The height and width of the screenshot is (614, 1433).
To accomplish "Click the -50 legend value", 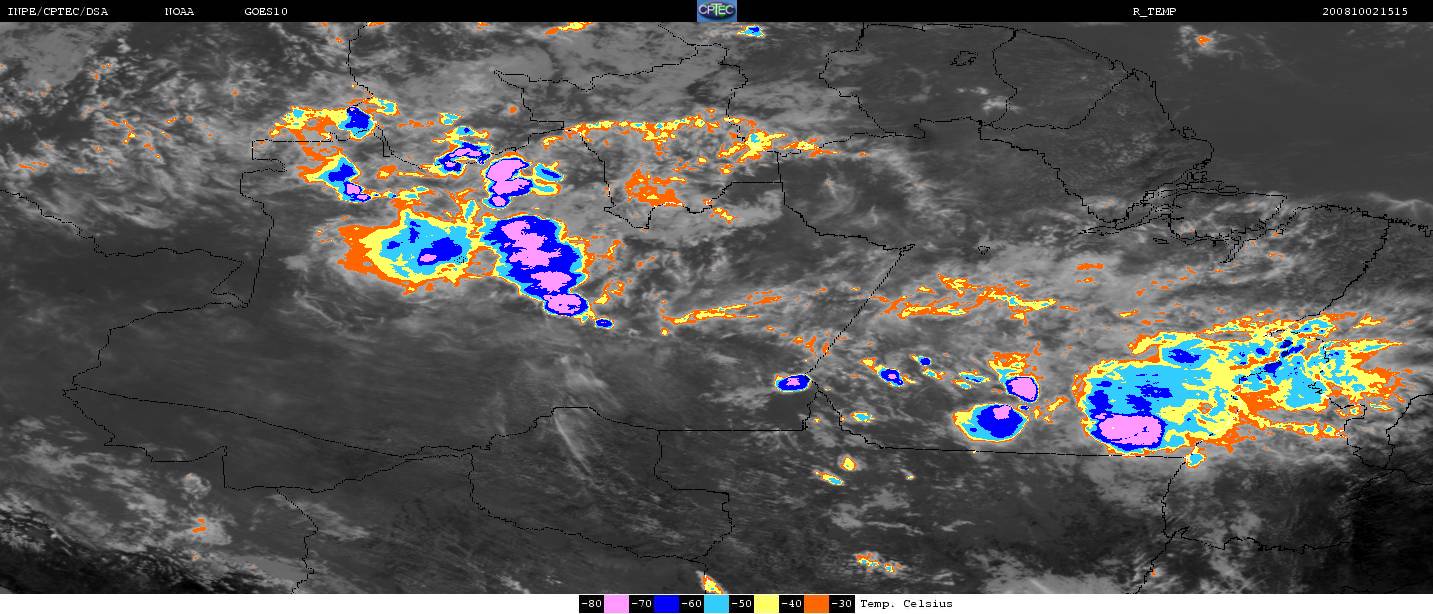I will tap(741, 604).
